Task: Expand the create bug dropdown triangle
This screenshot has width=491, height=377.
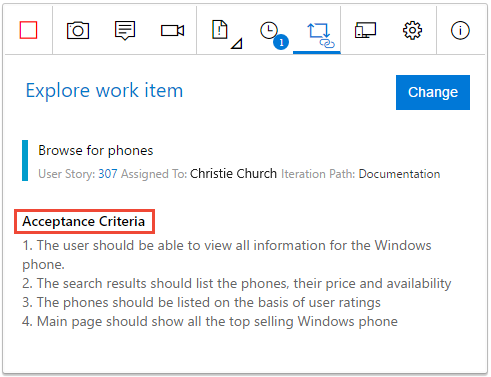Action: pyautogui.click(x=237, y=44)
